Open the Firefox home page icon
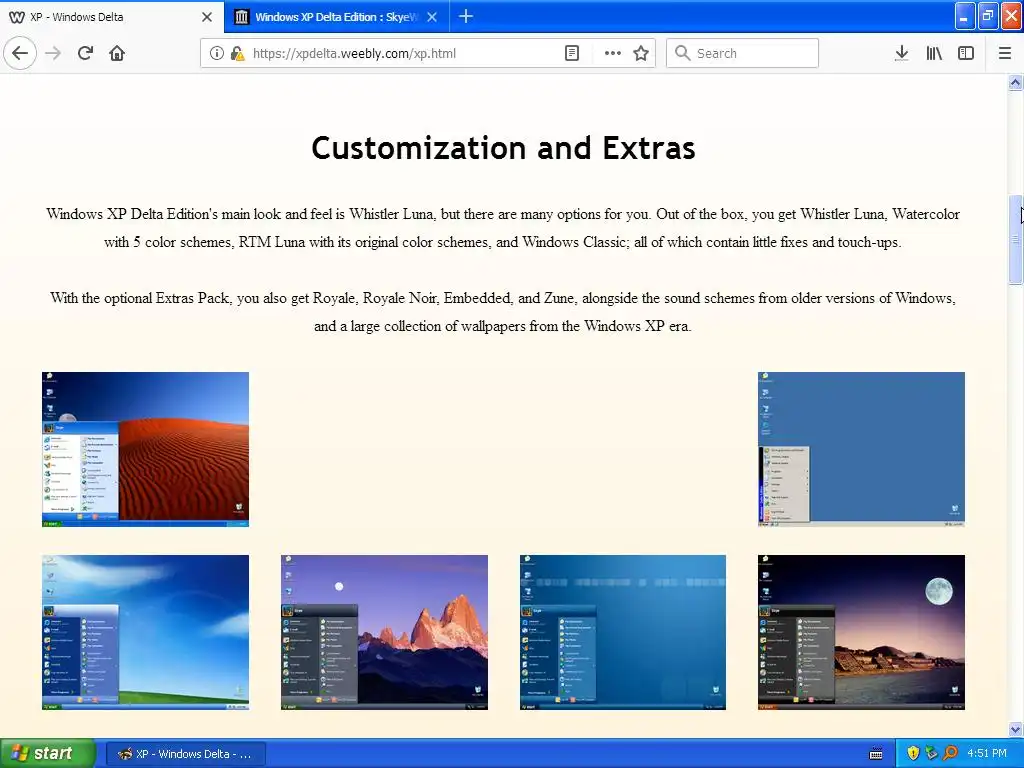 pos(117,53)
